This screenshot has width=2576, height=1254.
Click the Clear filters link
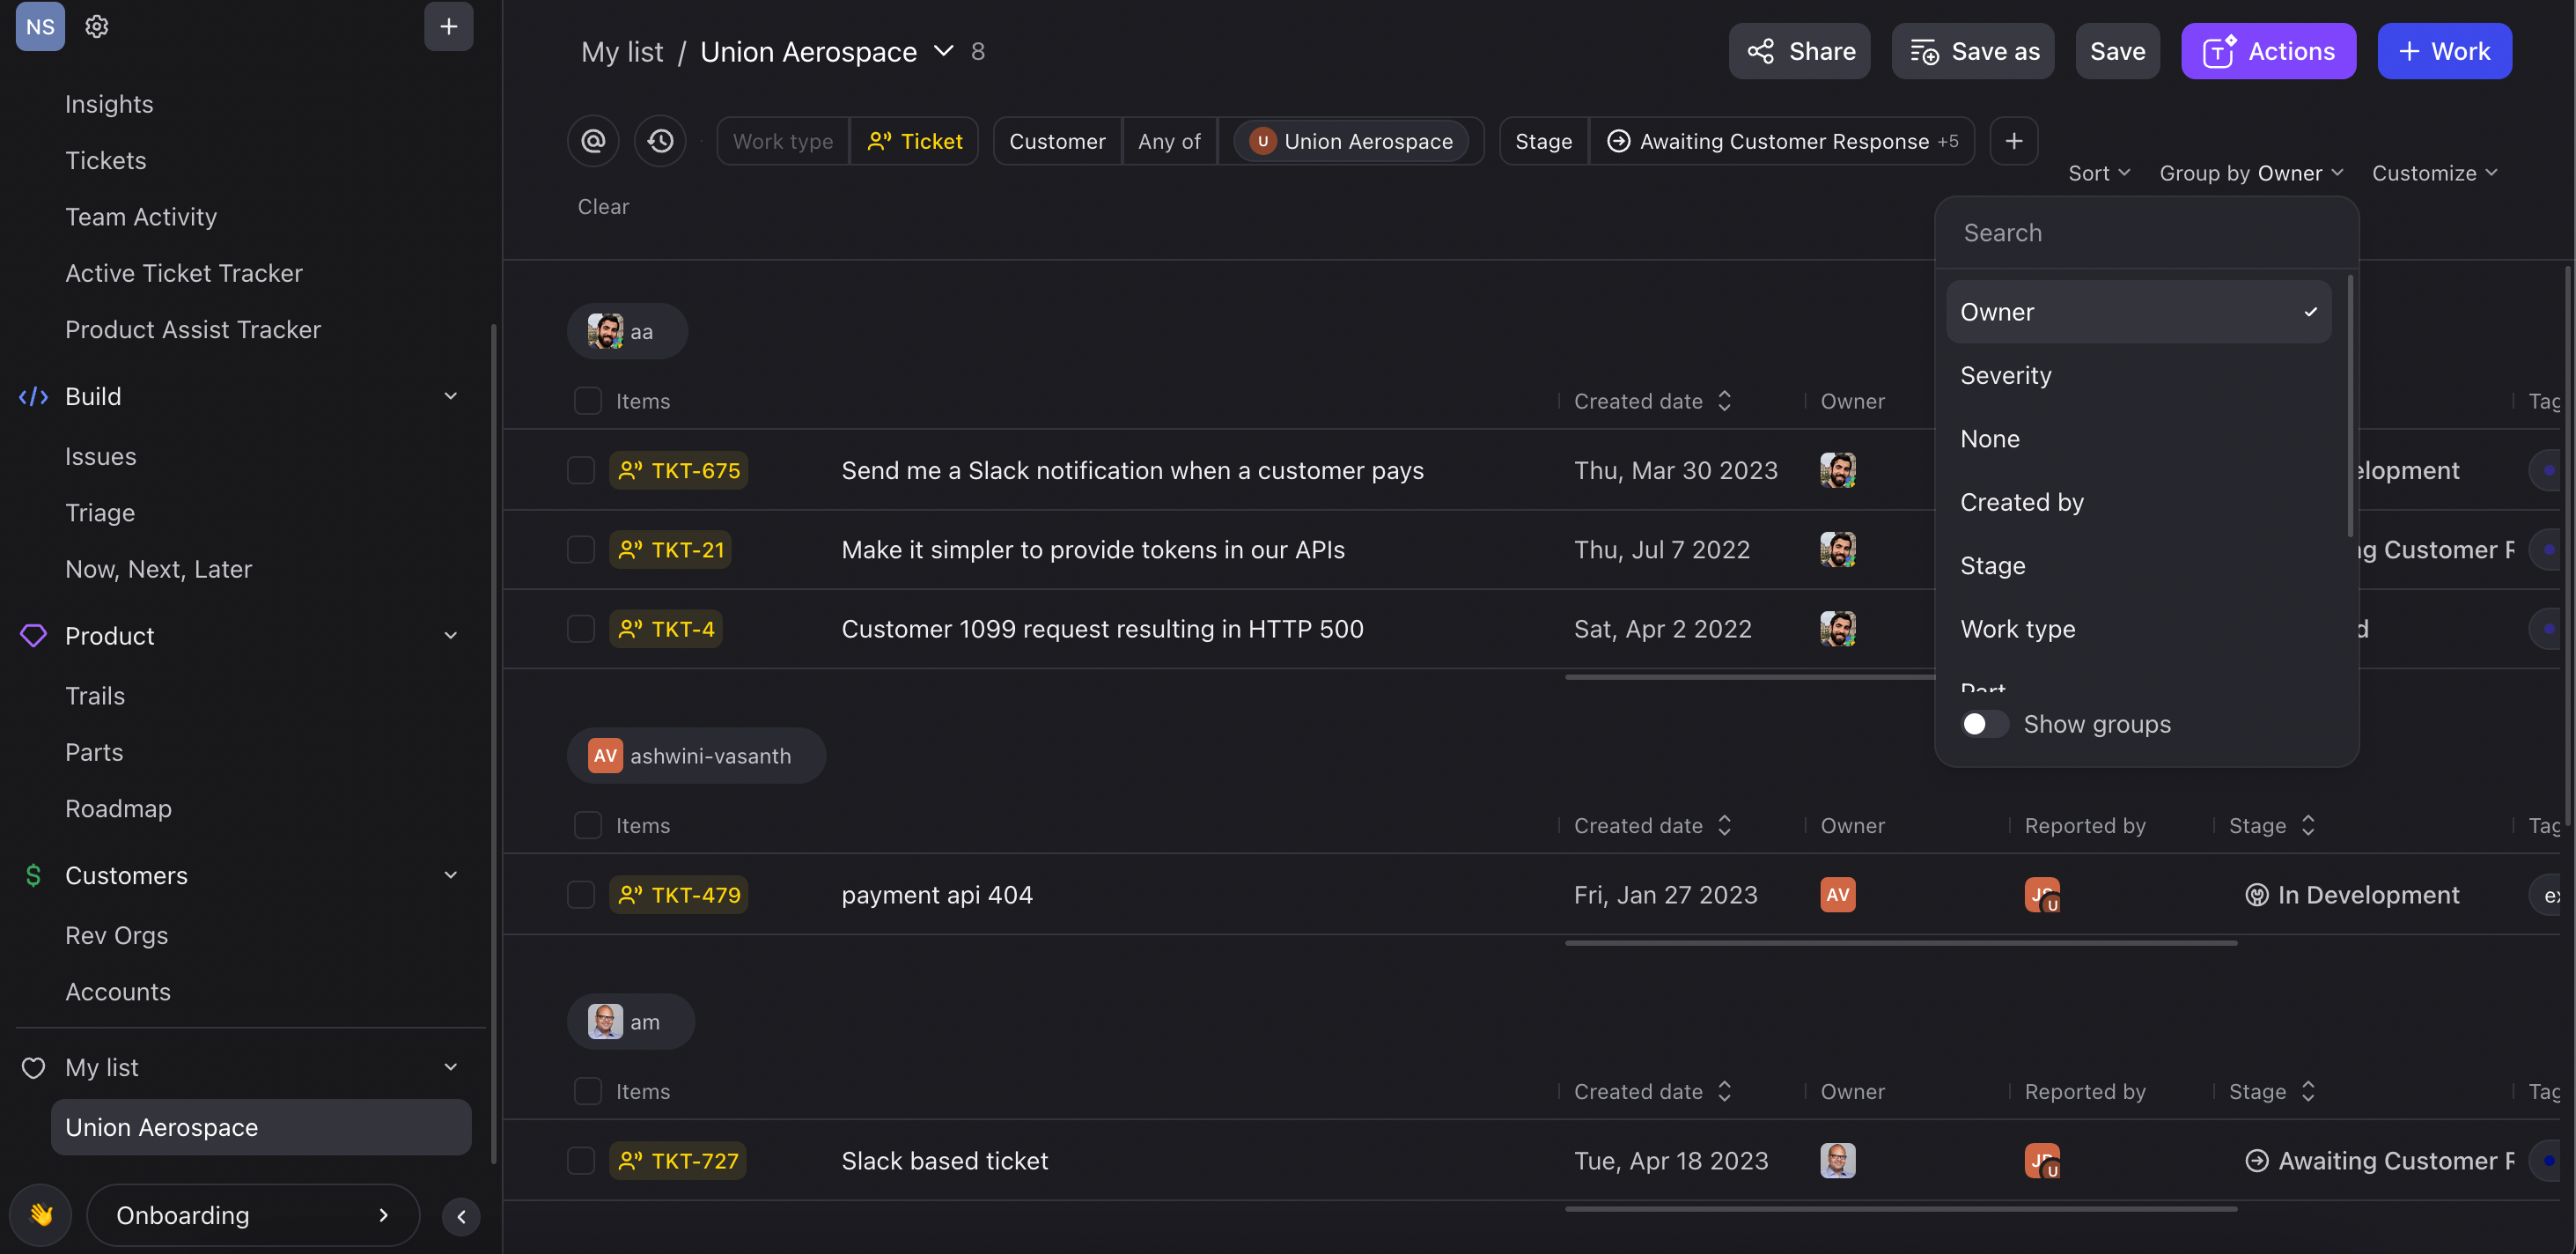(603, 206)
